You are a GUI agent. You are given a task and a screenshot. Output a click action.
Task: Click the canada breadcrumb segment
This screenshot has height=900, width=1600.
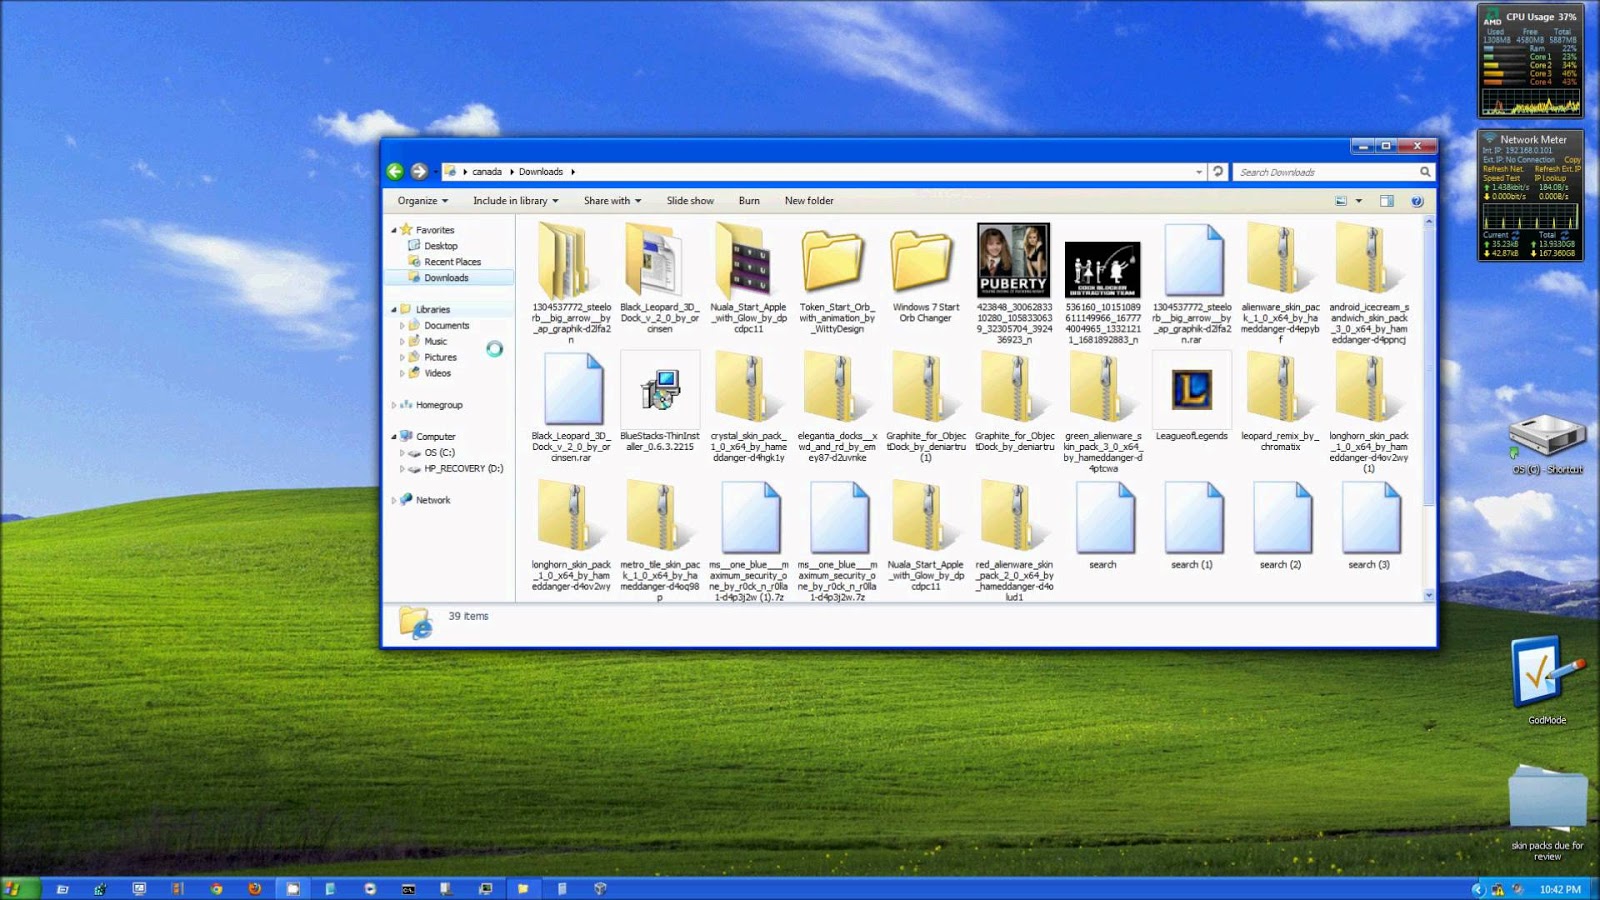[x=487, y=172]
